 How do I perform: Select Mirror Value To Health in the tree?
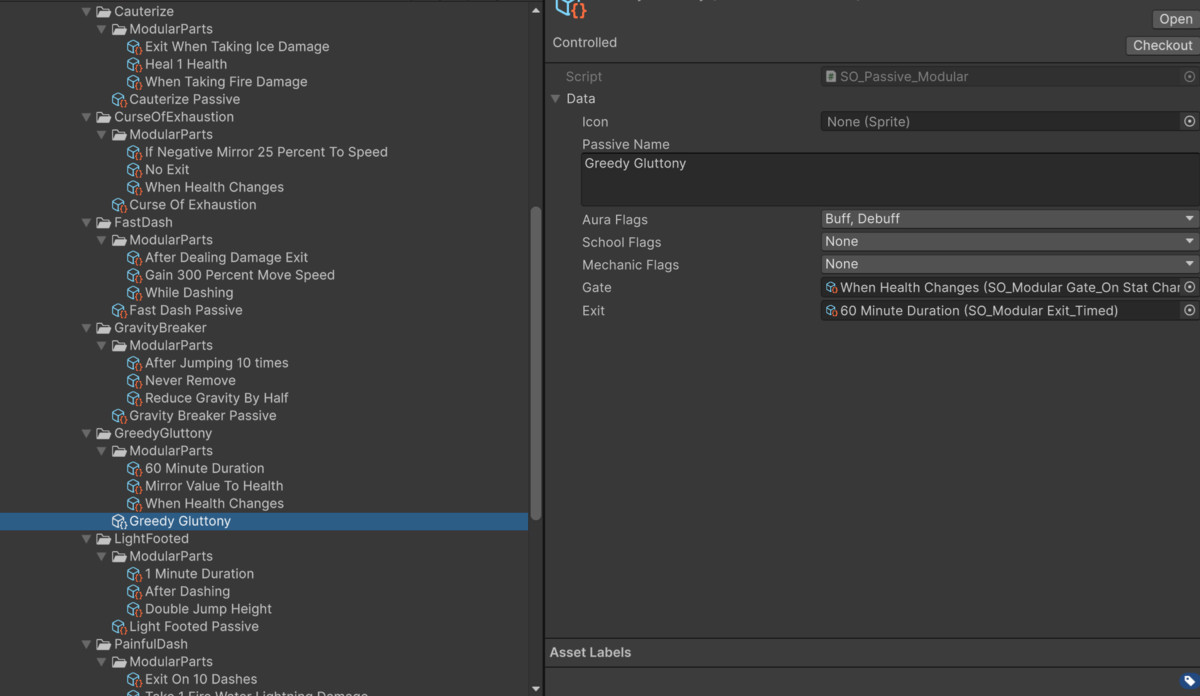pos(214,486)
